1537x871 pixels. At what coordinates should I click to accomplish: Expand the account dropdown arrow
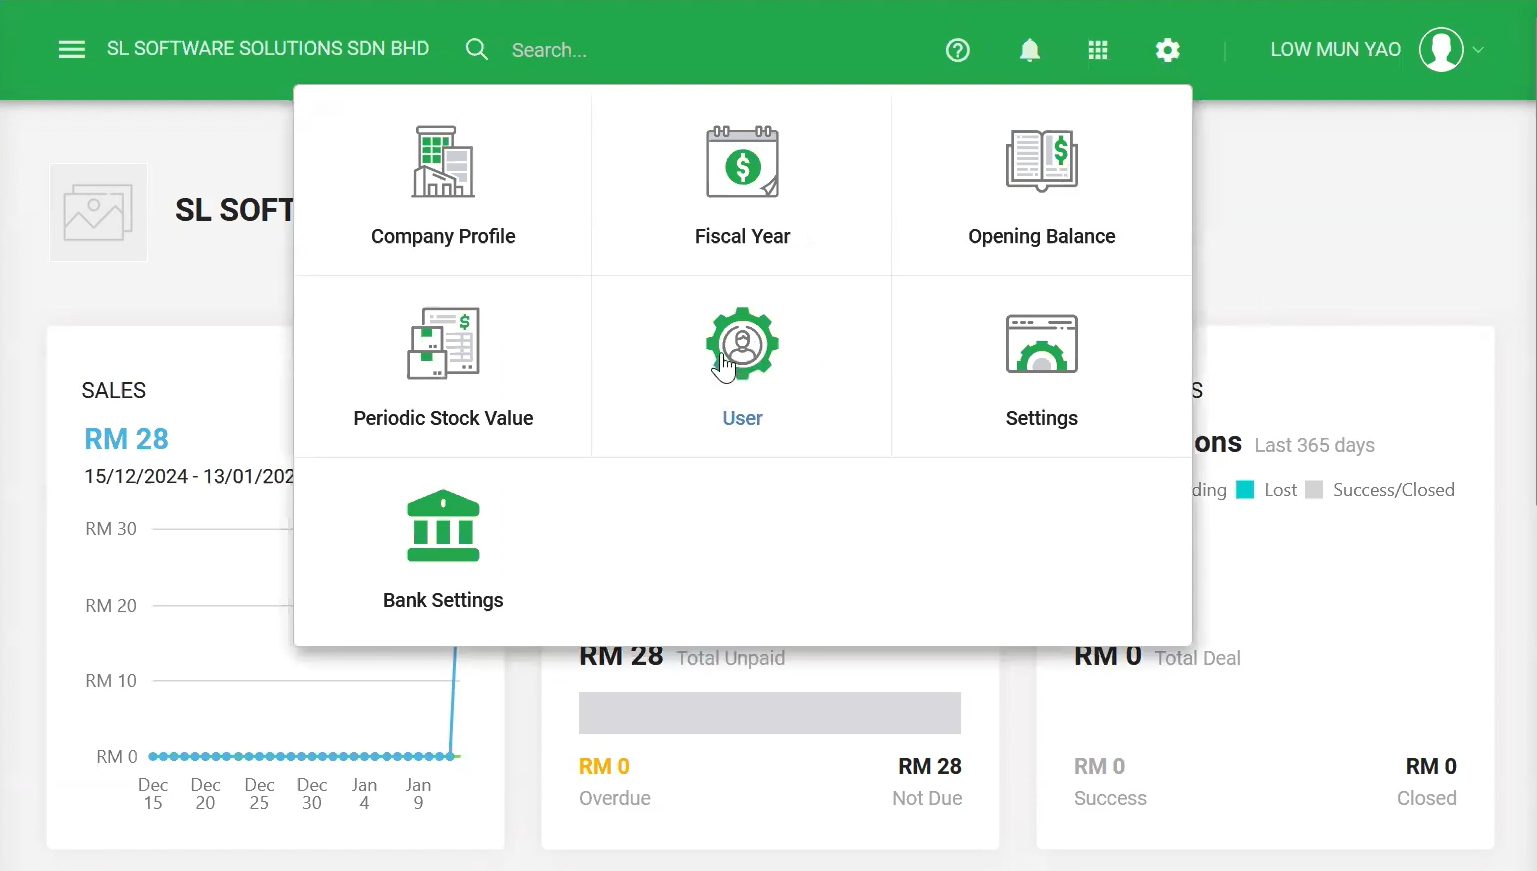tap(1478, 50)
